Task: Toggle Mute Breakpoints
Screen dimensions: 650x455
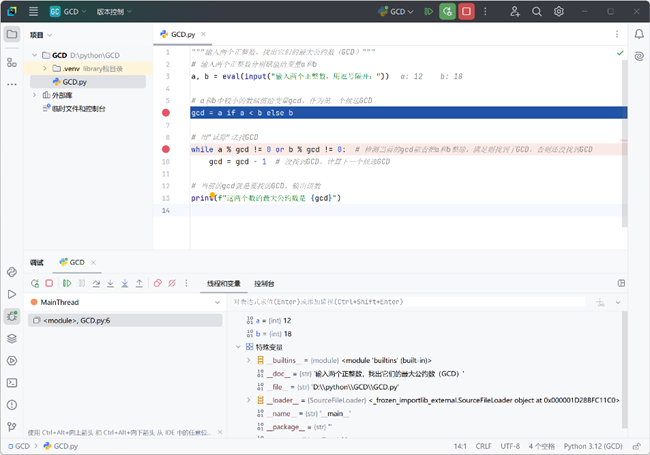Action: [x=172, y=283]
